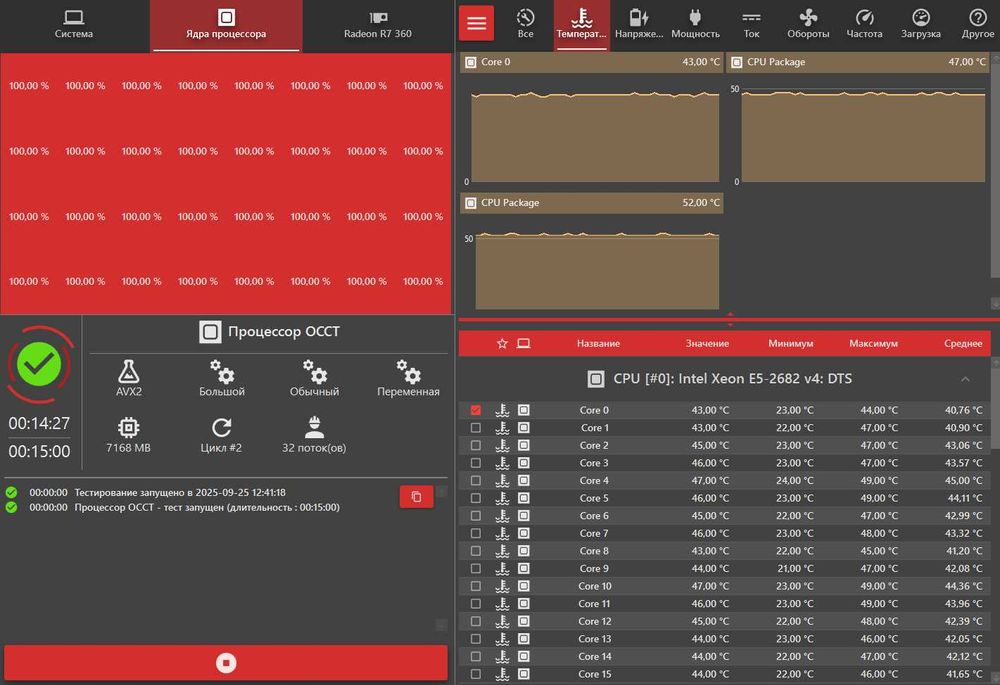Viewport: 1000px width, 685px height.
Task: Show all sensors with the Все tab
Action: (x=526, y=24)
